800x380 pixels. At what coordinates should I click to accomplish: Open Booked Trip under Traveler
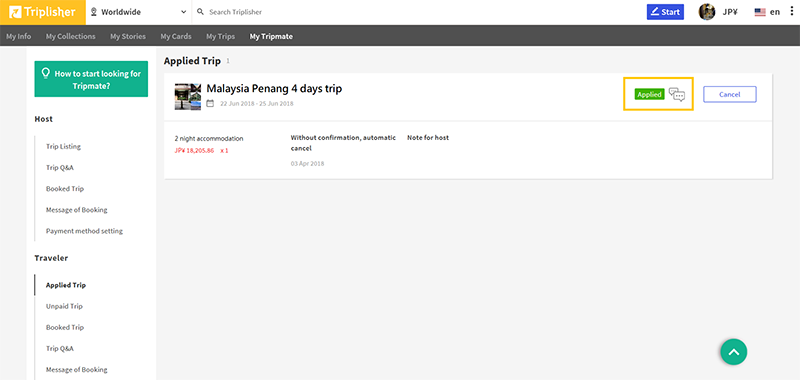tap(65, 327)
